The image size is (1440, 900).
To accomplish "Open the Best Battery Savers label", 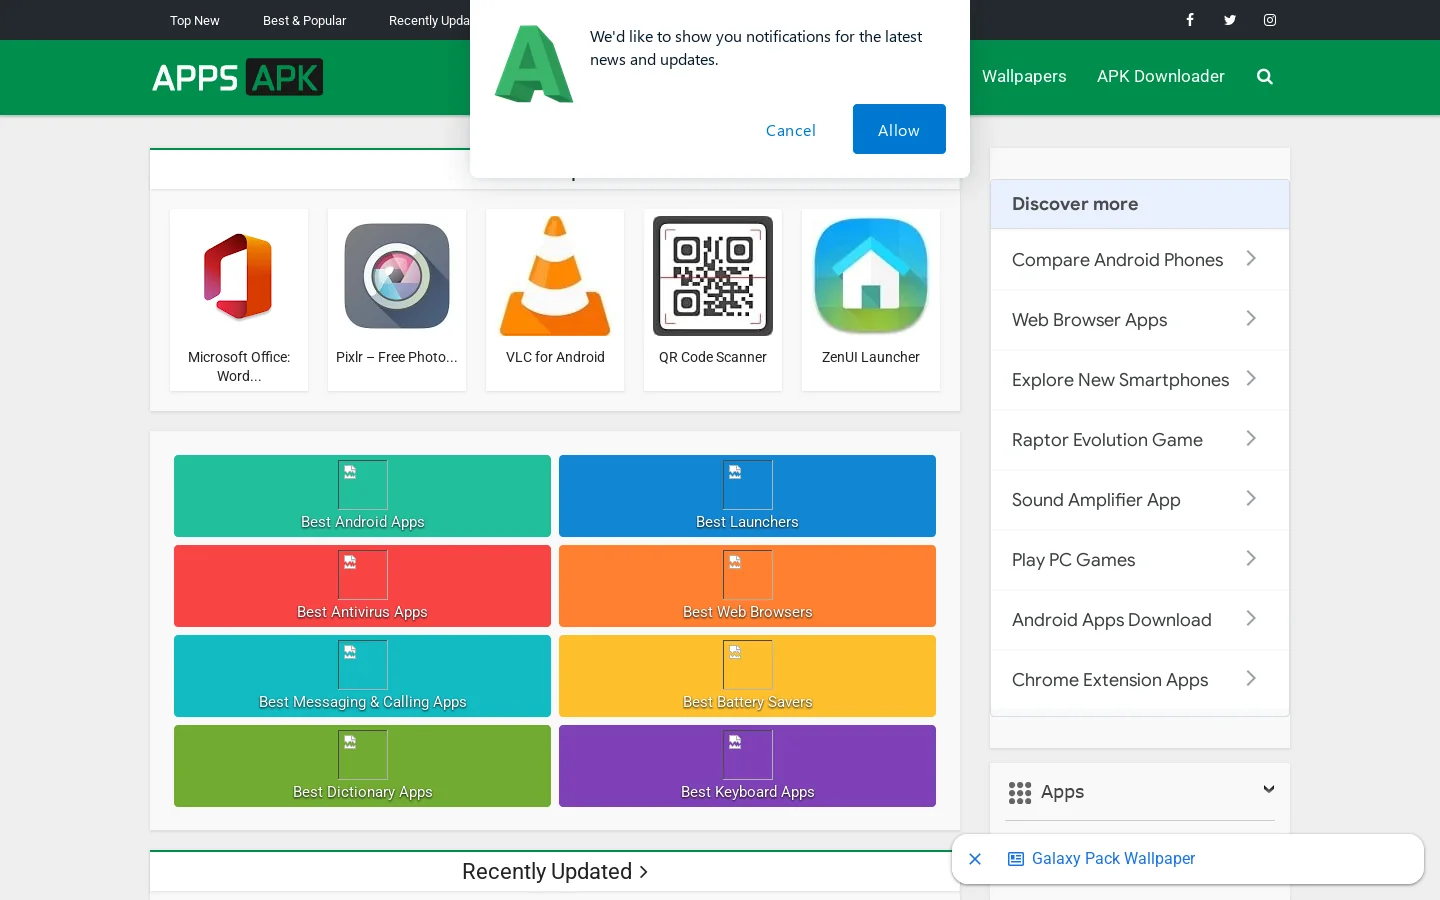I will tap(747, 702).
